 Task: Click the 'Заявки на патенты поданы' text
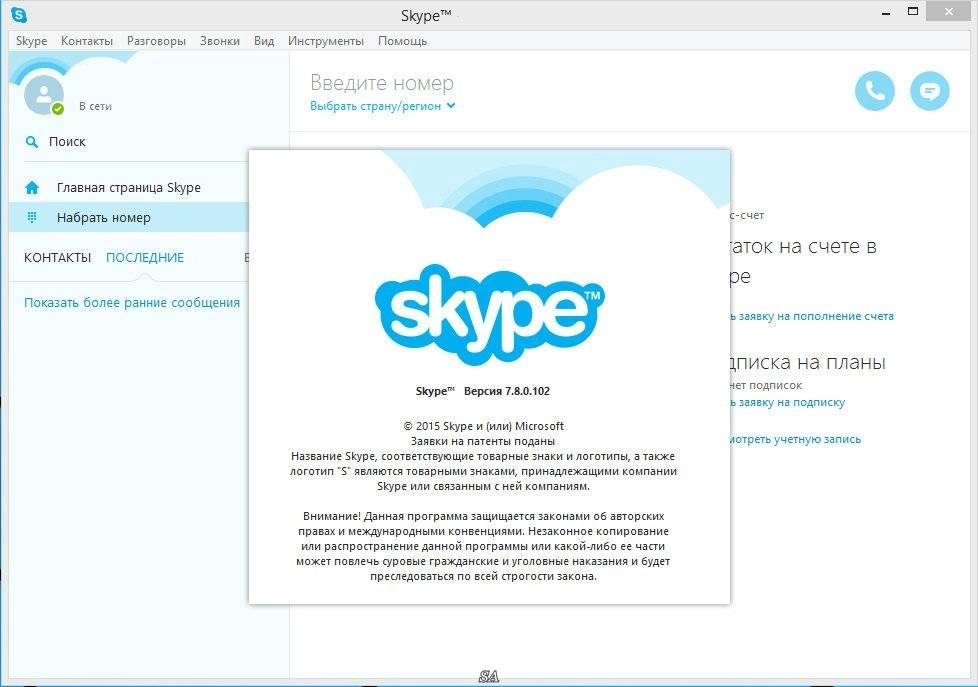(x=483, y=441)
